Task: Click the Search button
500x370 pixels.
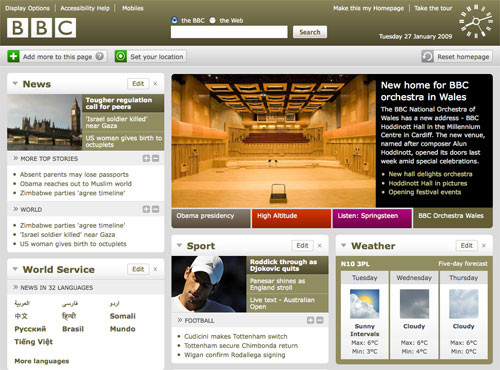Action: pyautogui.click(x=310, y=32)
